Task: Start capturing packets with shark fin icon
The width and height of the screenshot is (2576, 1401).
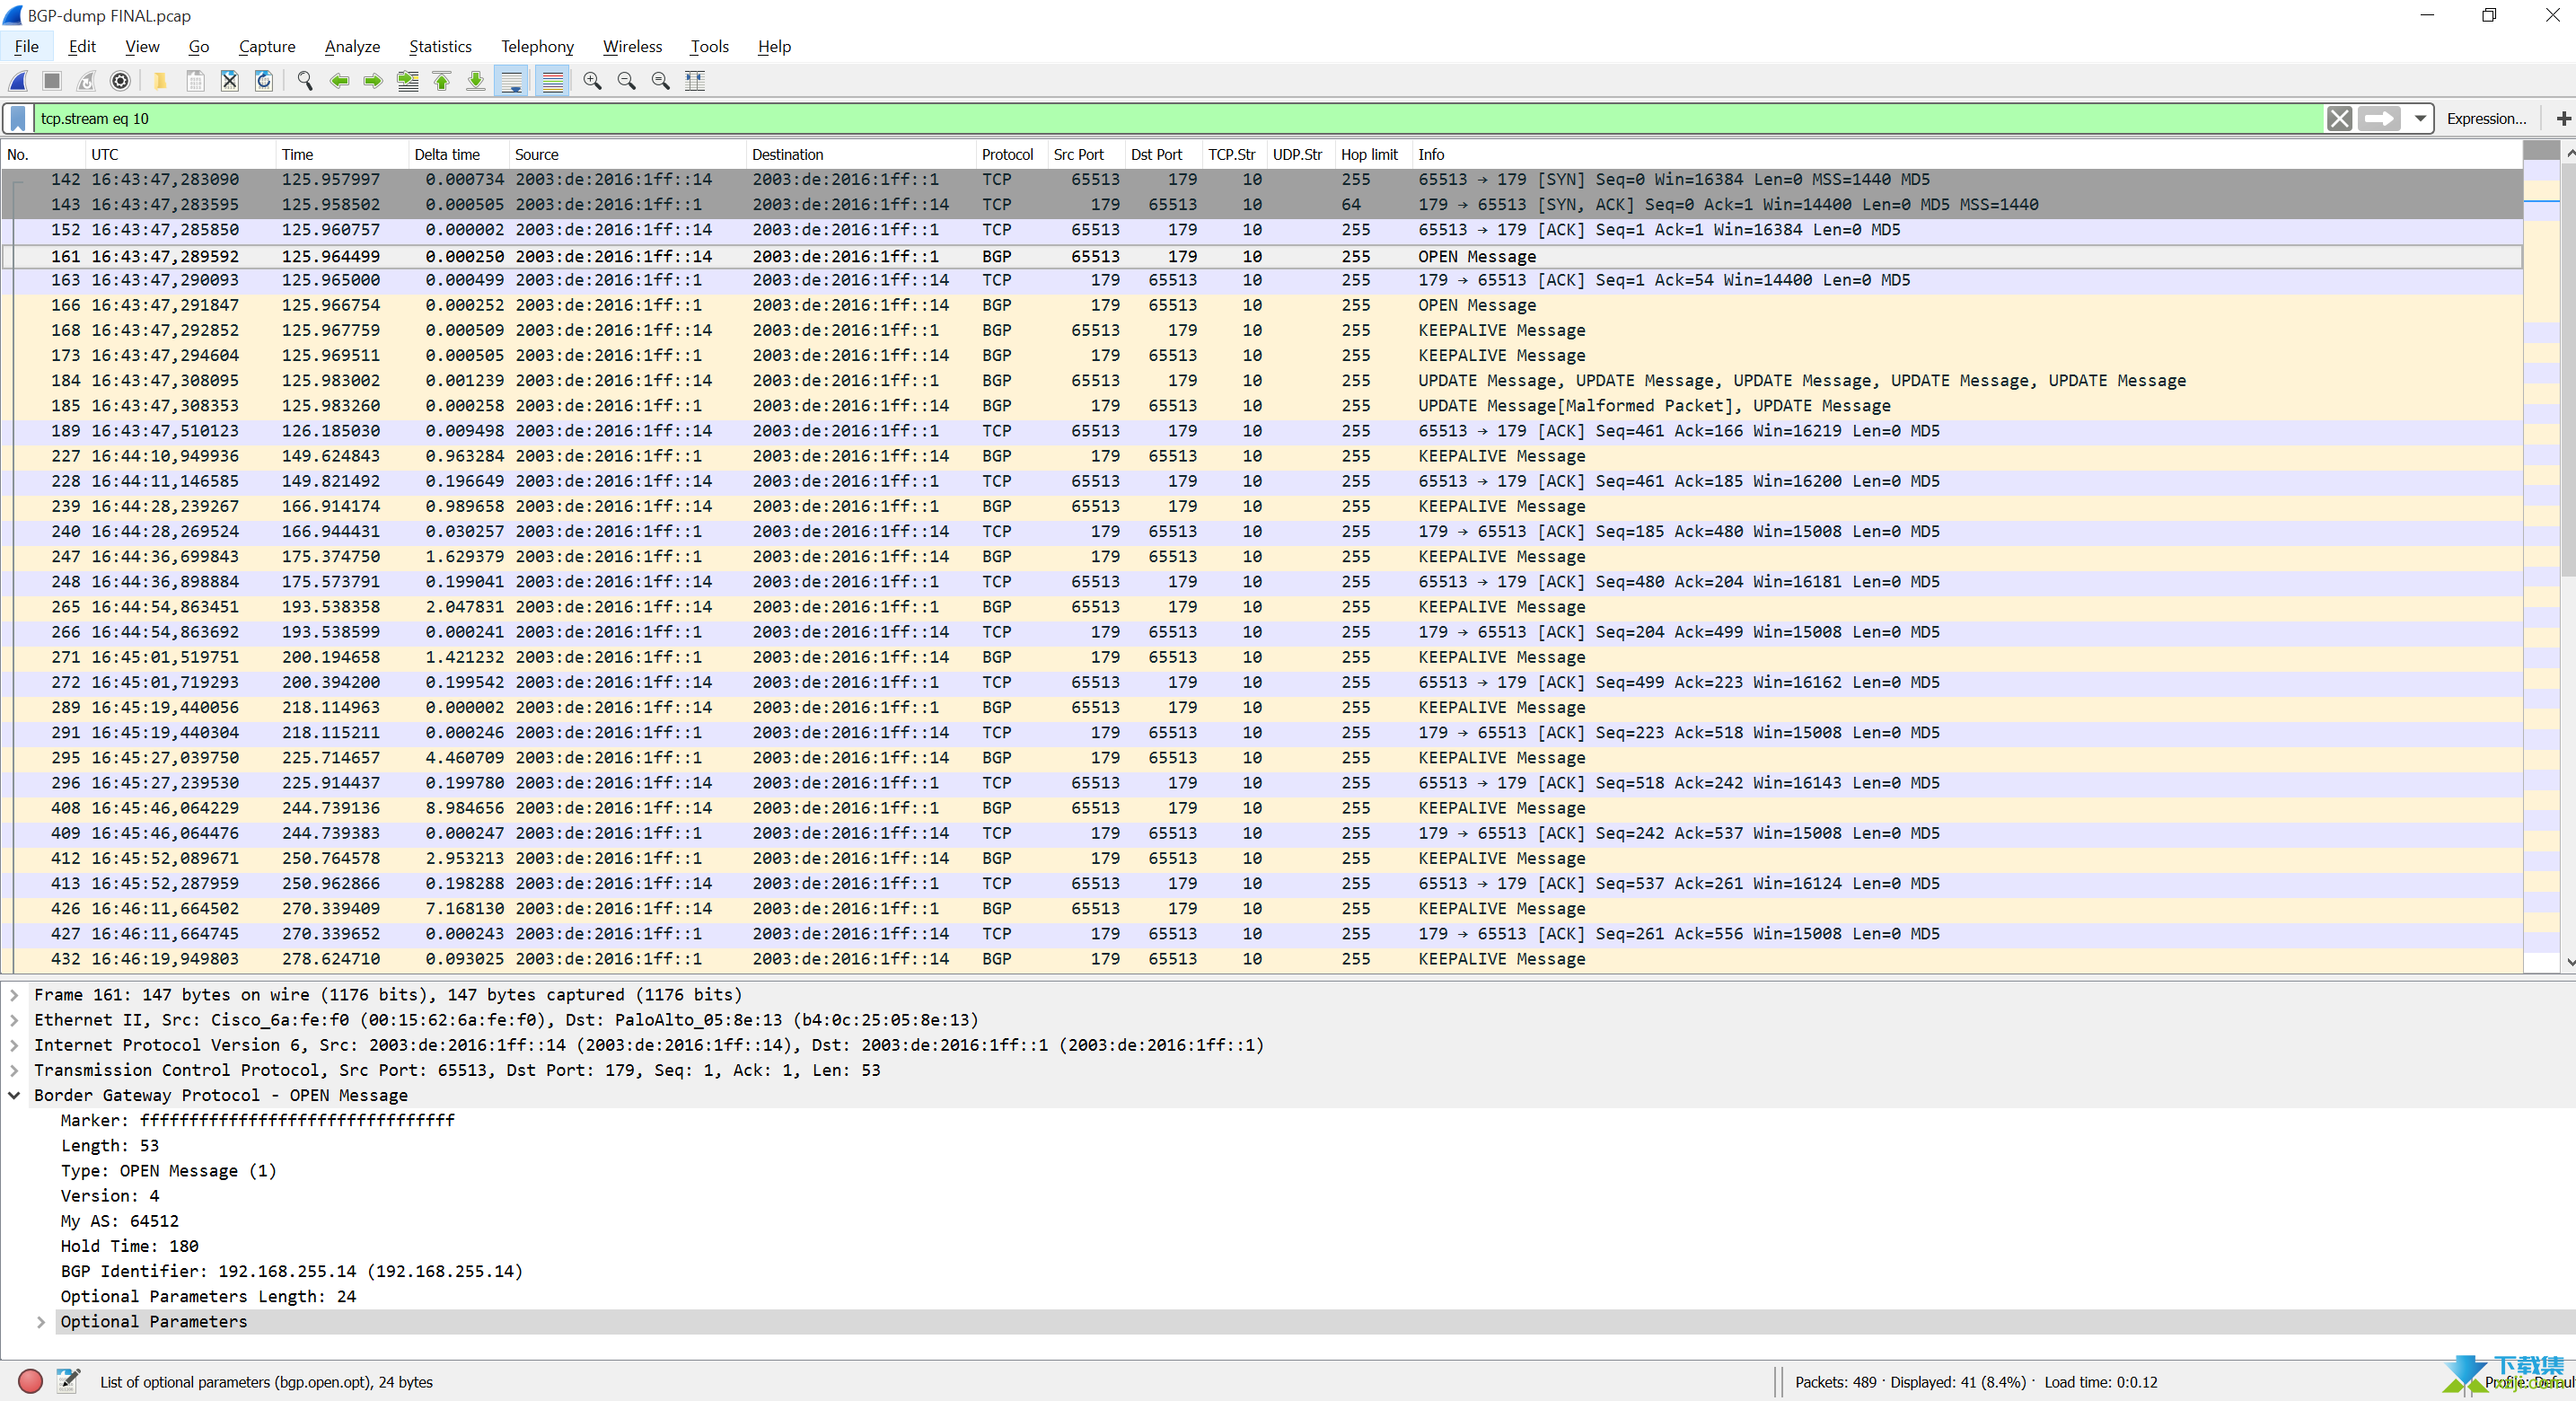Action: click(19, 81)
